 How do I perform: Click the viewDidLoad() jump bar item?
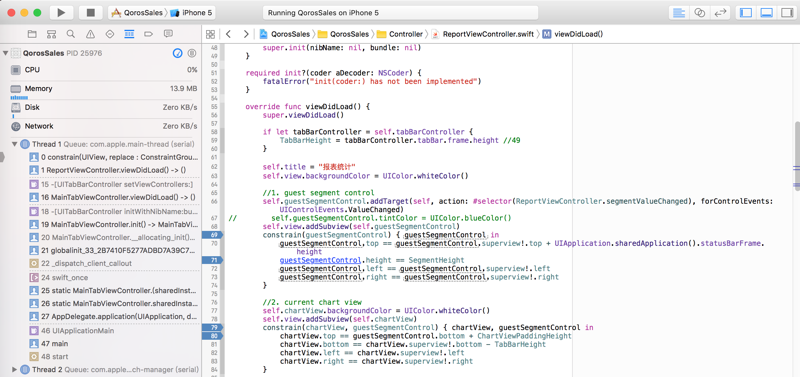tap(573, 34)
